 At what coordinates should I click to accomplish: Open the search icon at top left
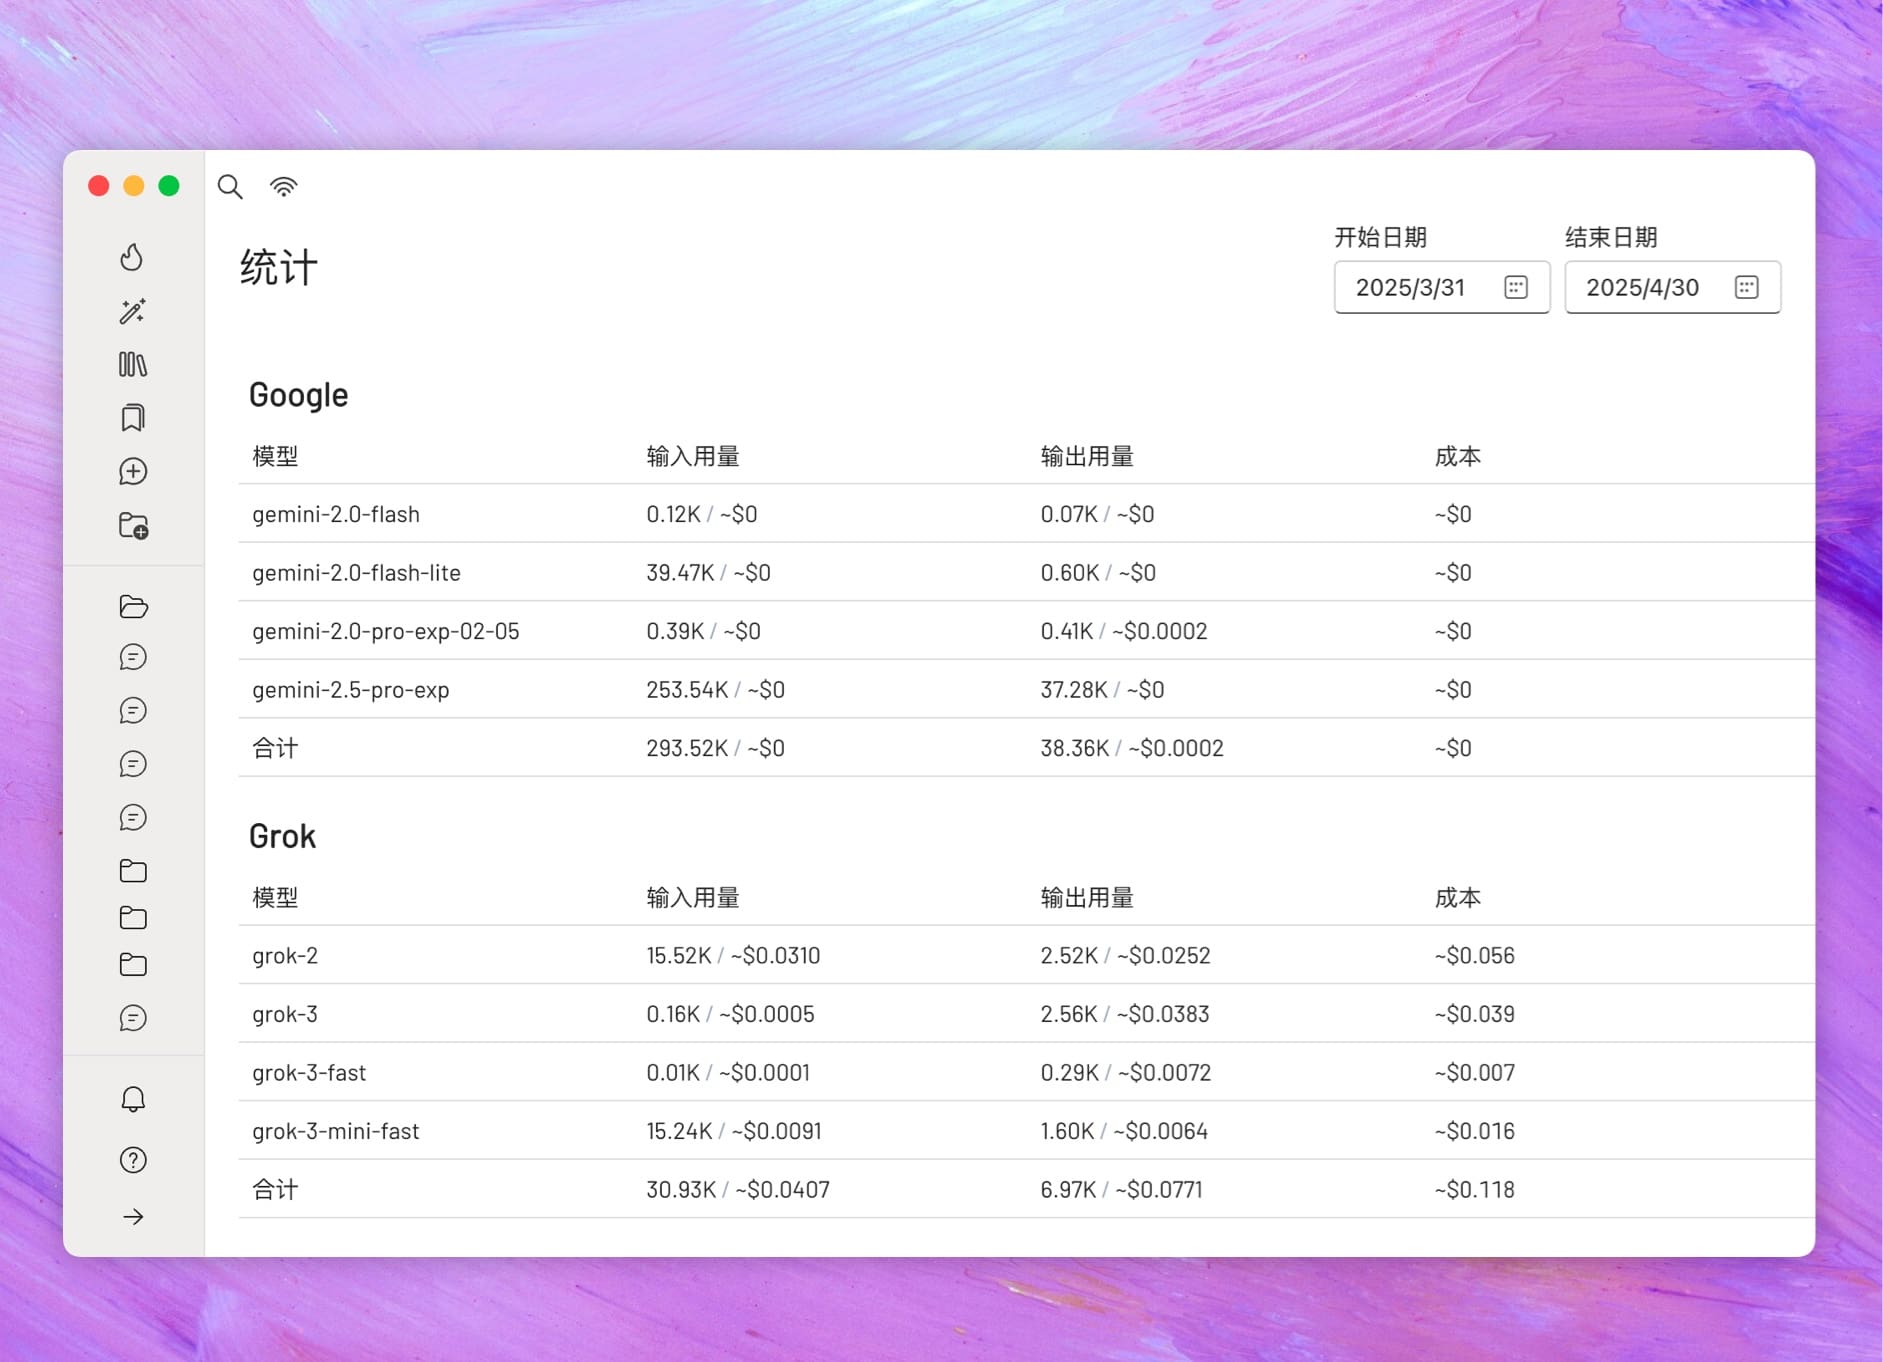click(x=230, y=187)
